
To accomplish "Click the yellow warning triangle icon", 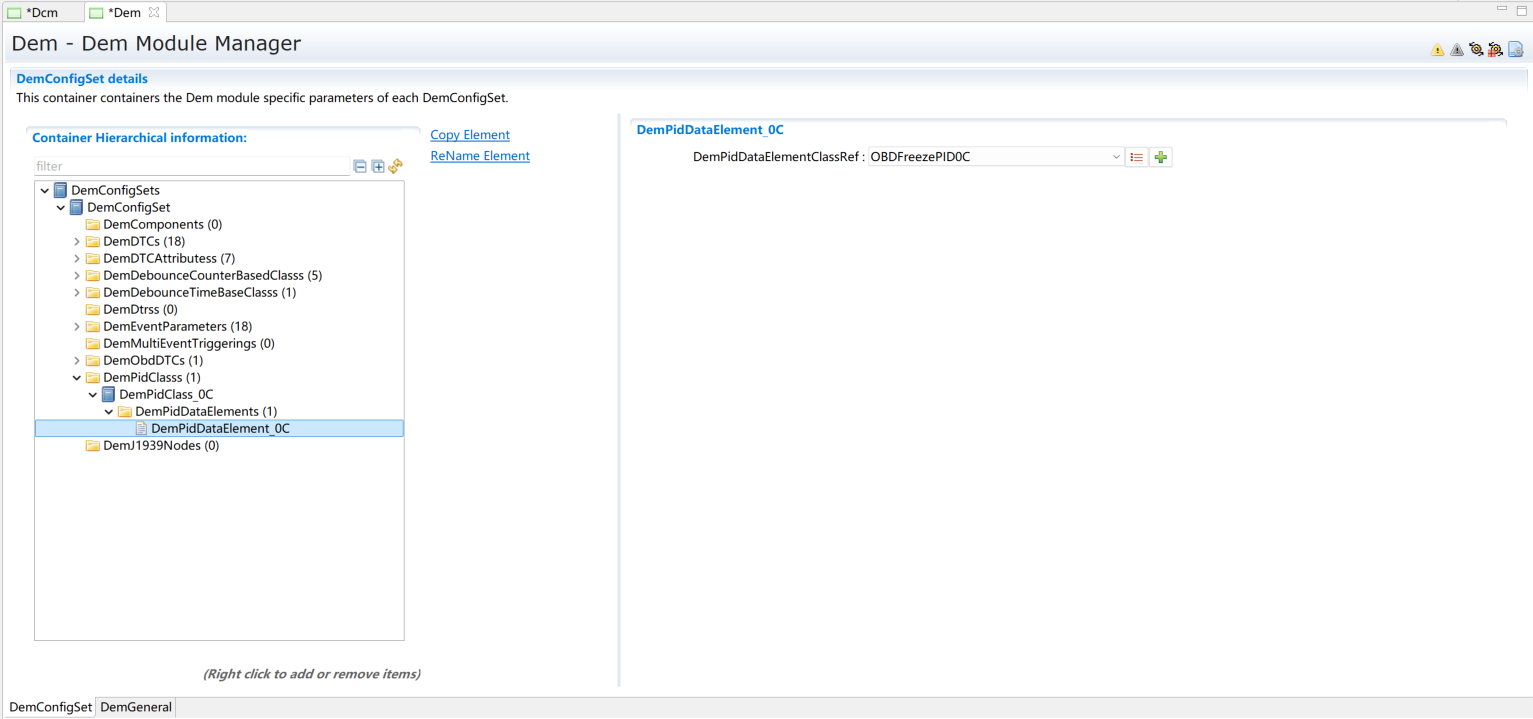I will (1437, 50).
